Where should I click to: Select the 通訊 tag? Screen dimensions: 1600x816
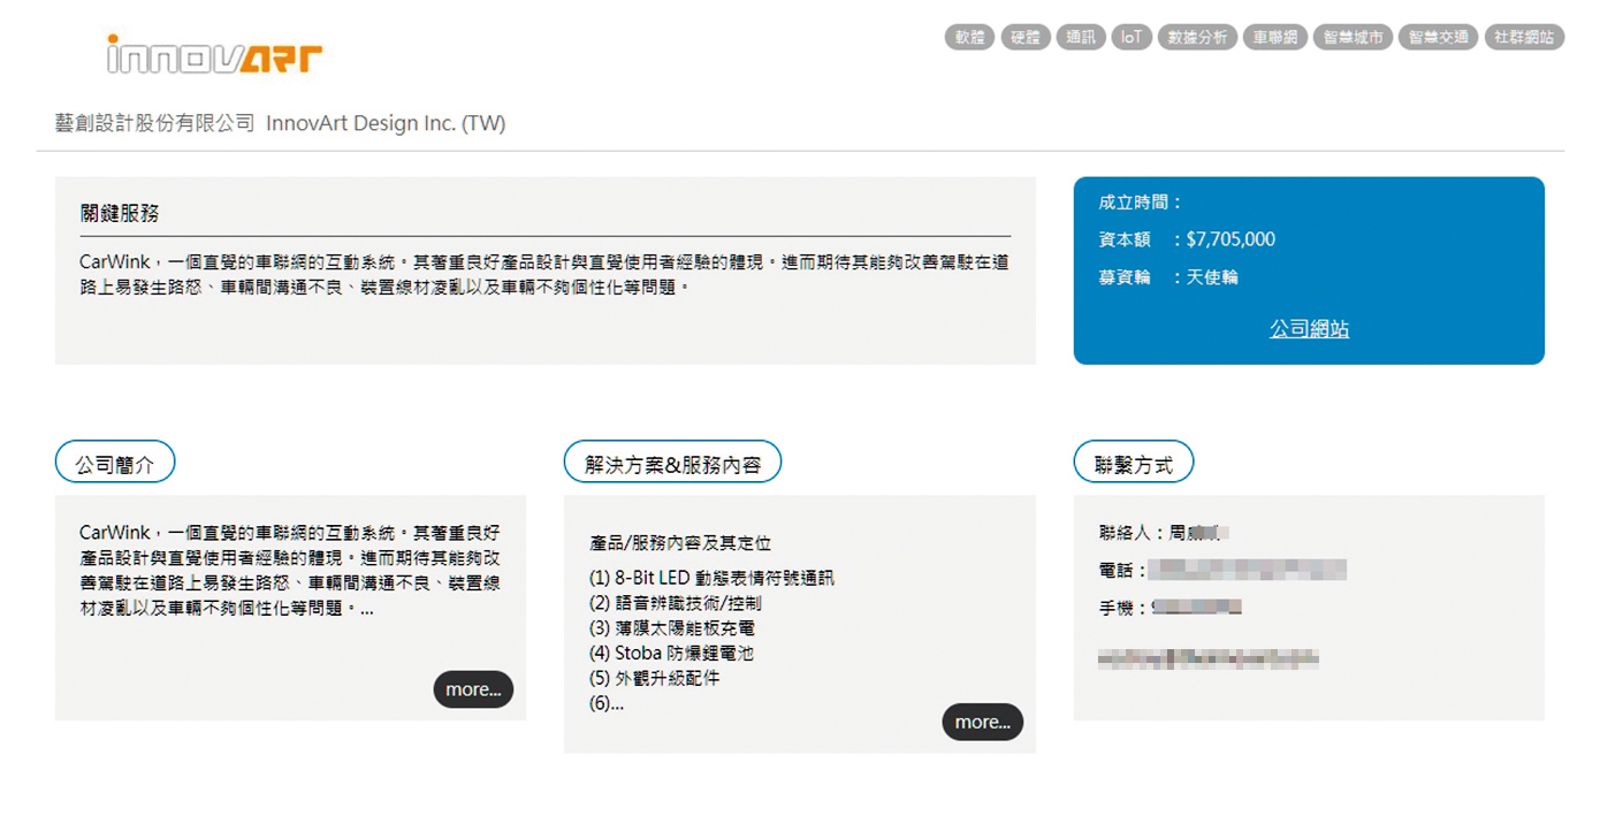click(x=1081, y=37)
